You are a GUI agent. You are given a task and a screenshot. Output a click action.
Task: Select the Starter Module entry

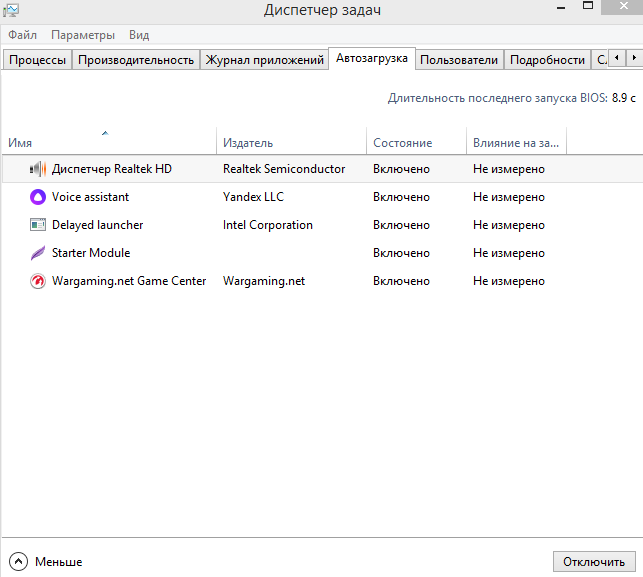[x=91, y=253]
